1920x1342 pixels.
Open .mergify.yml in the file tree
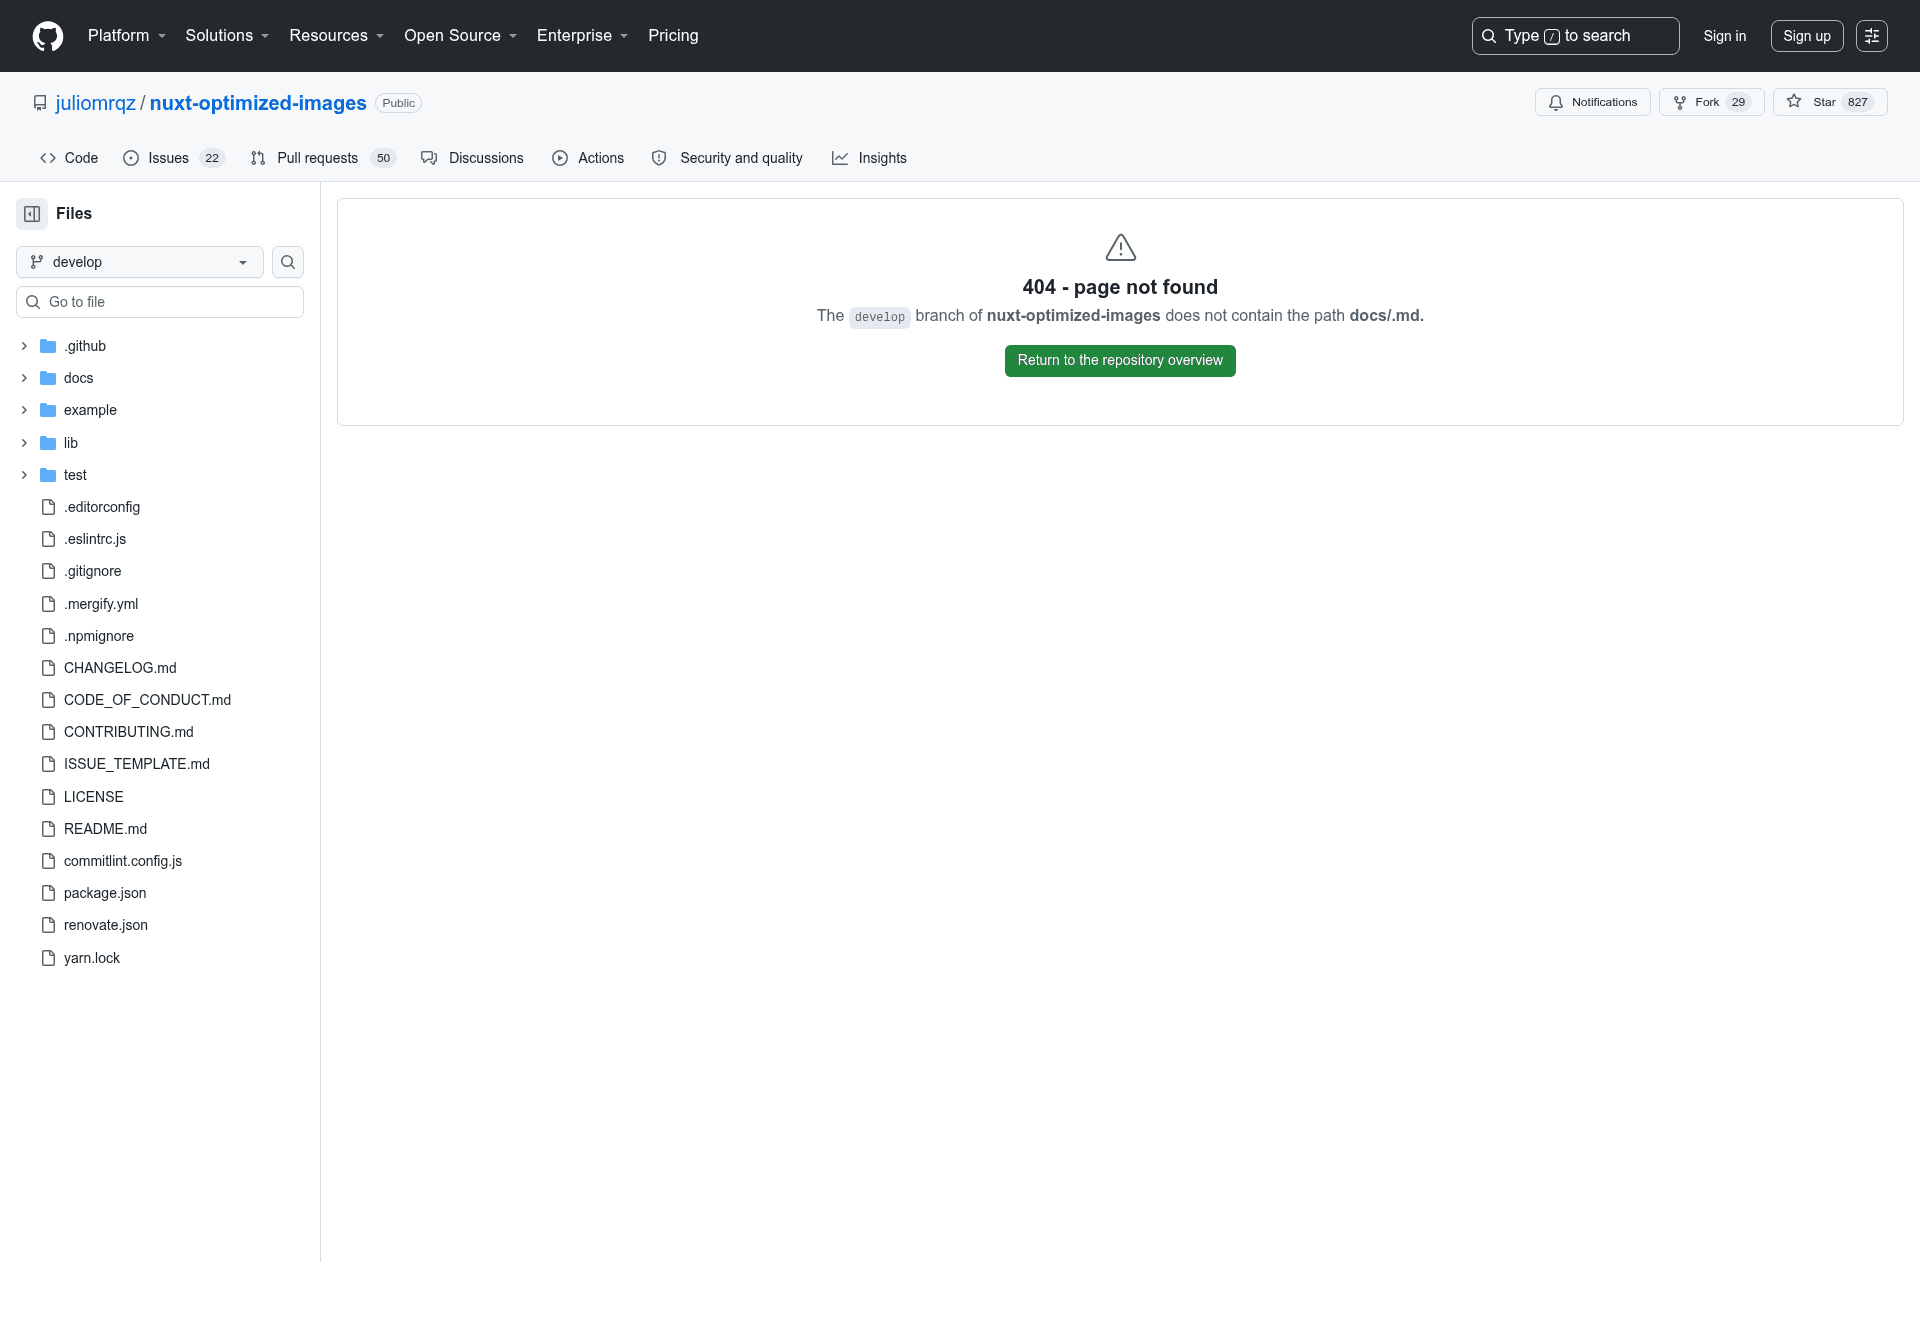(160, 604)
